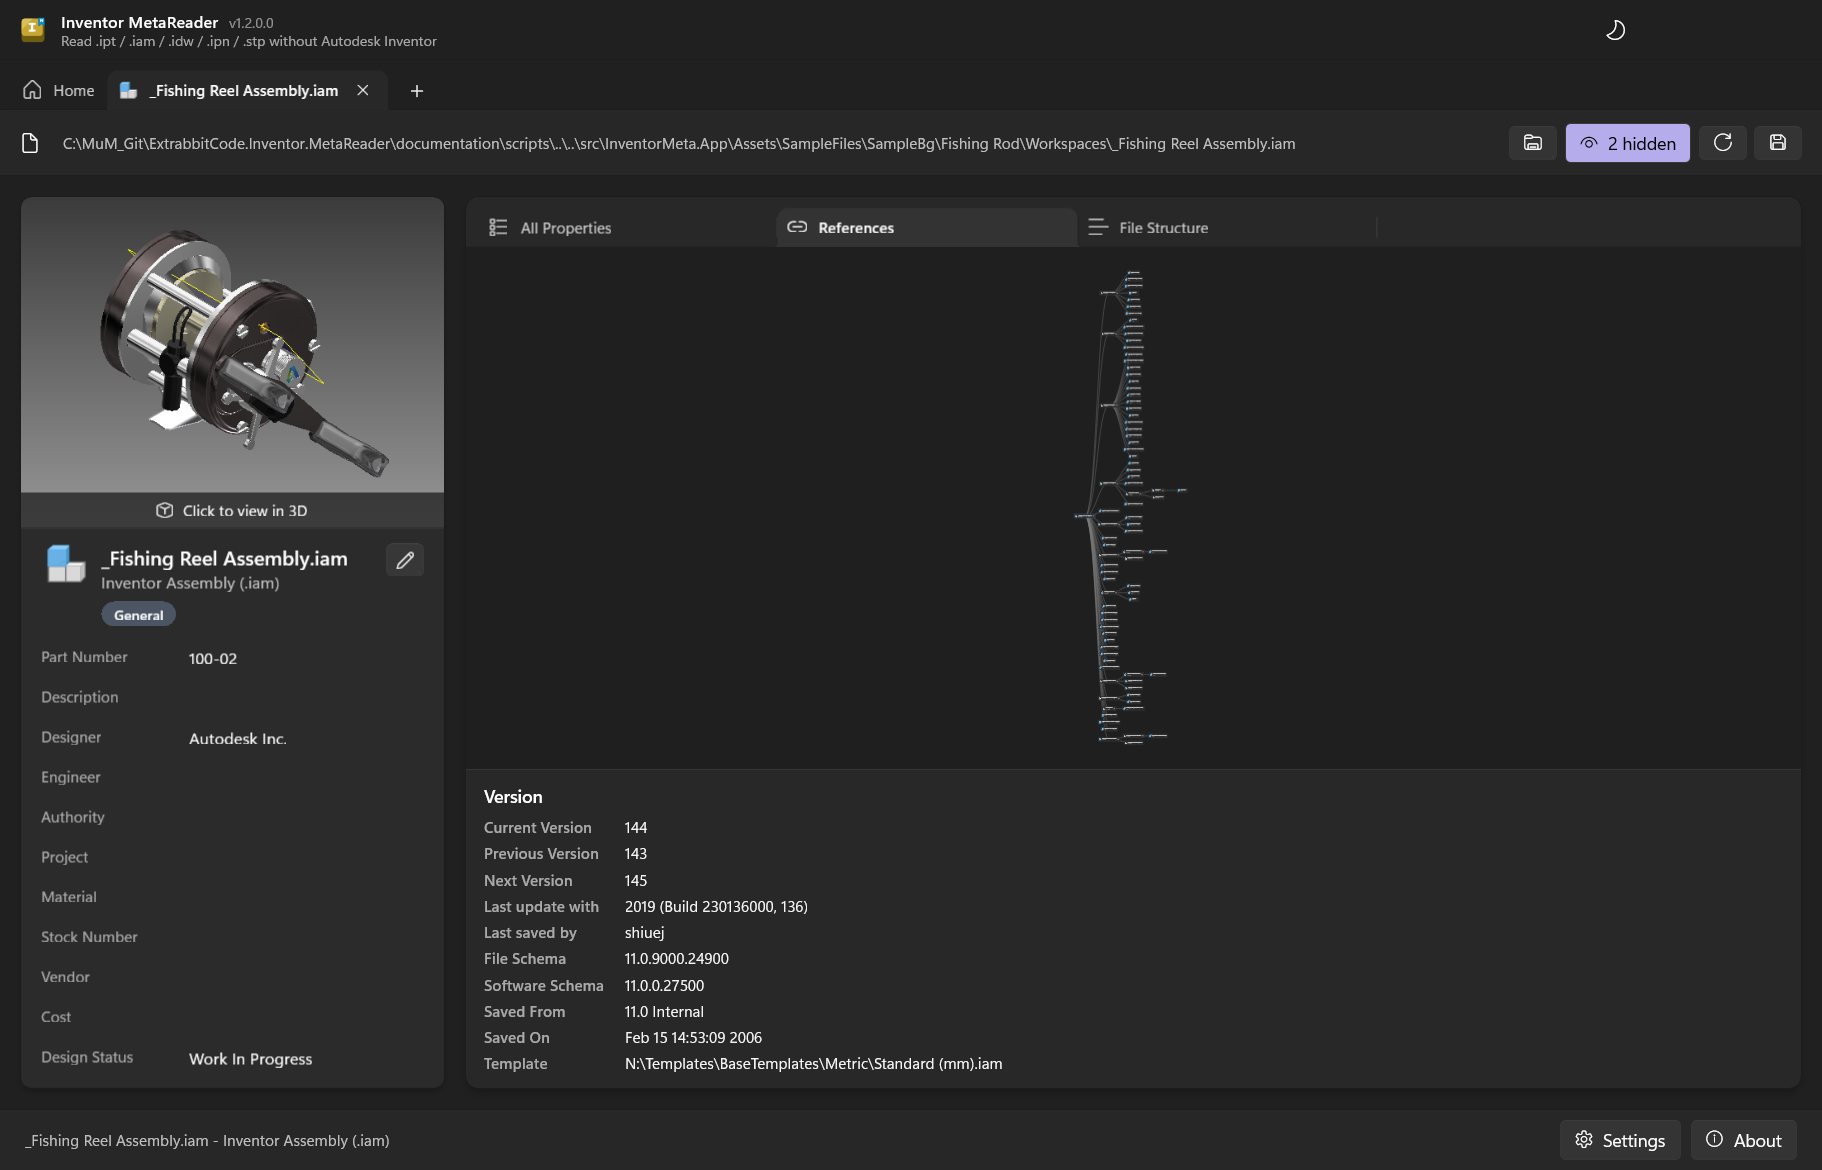The height and width of the screenshot is (1170, 1822).
Task: Click the Stock Number property label
Action: (89, 937)
